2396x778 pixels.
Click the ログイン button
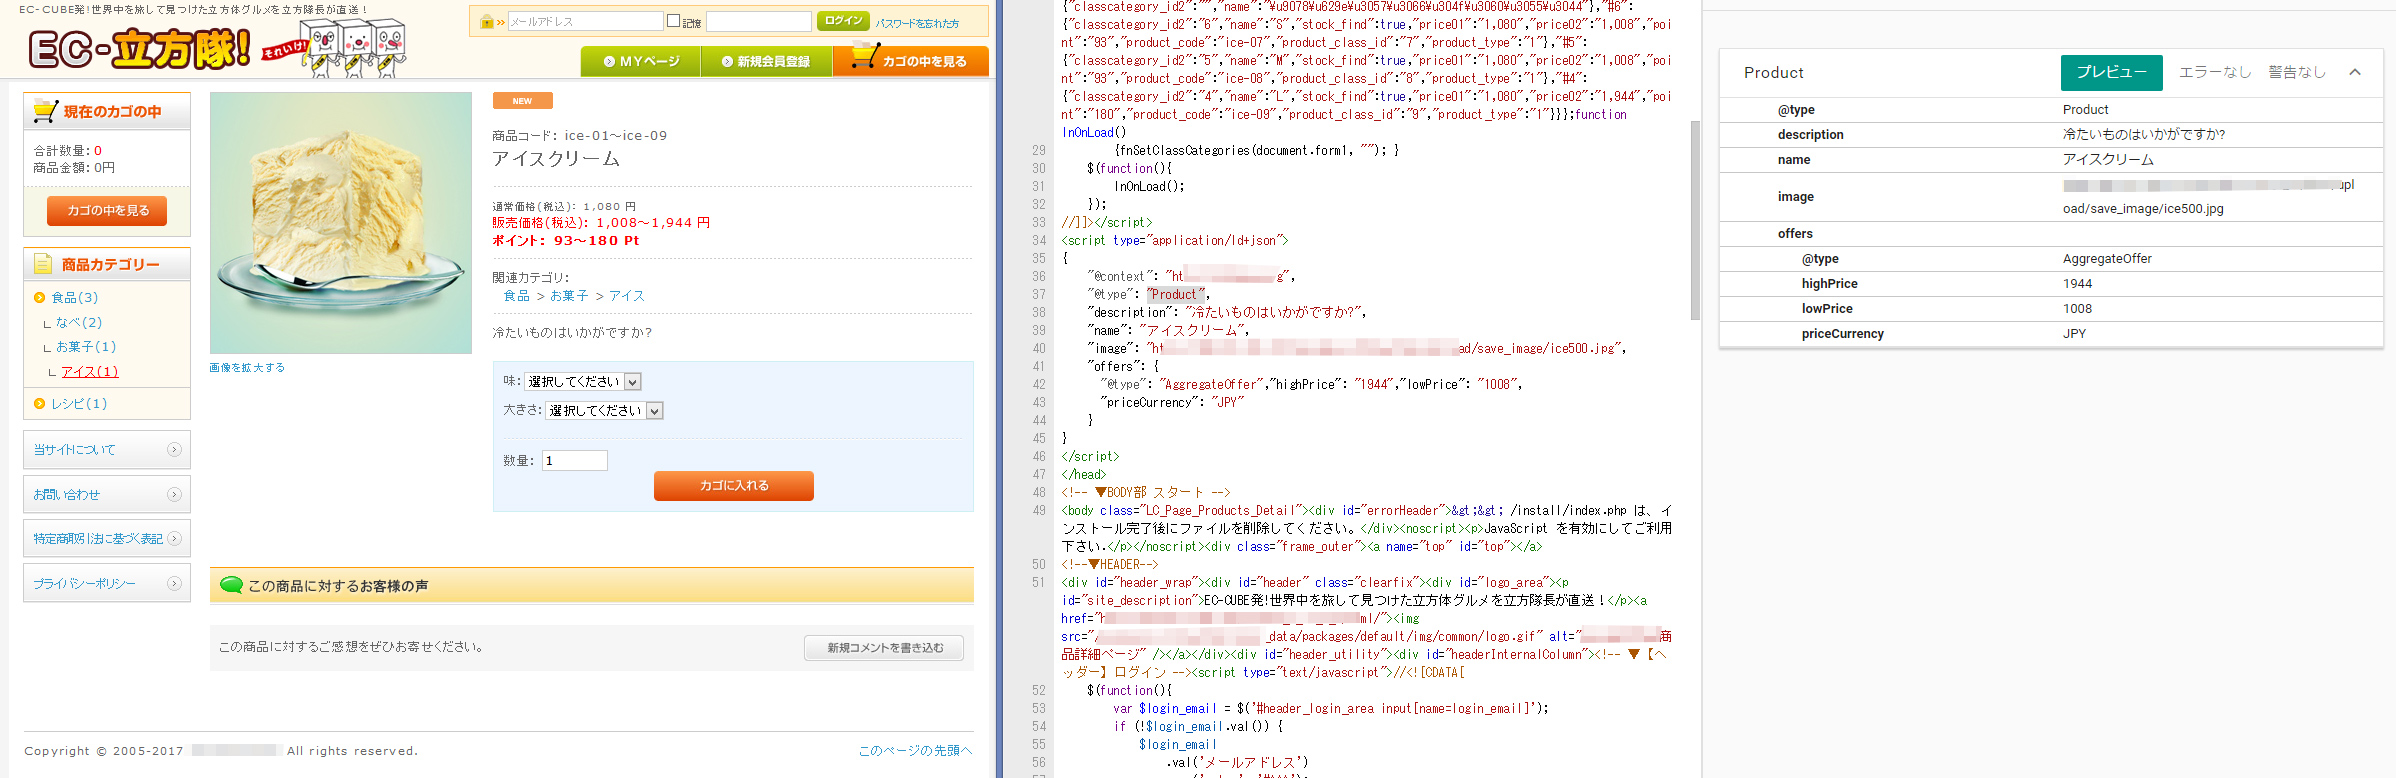843,20
